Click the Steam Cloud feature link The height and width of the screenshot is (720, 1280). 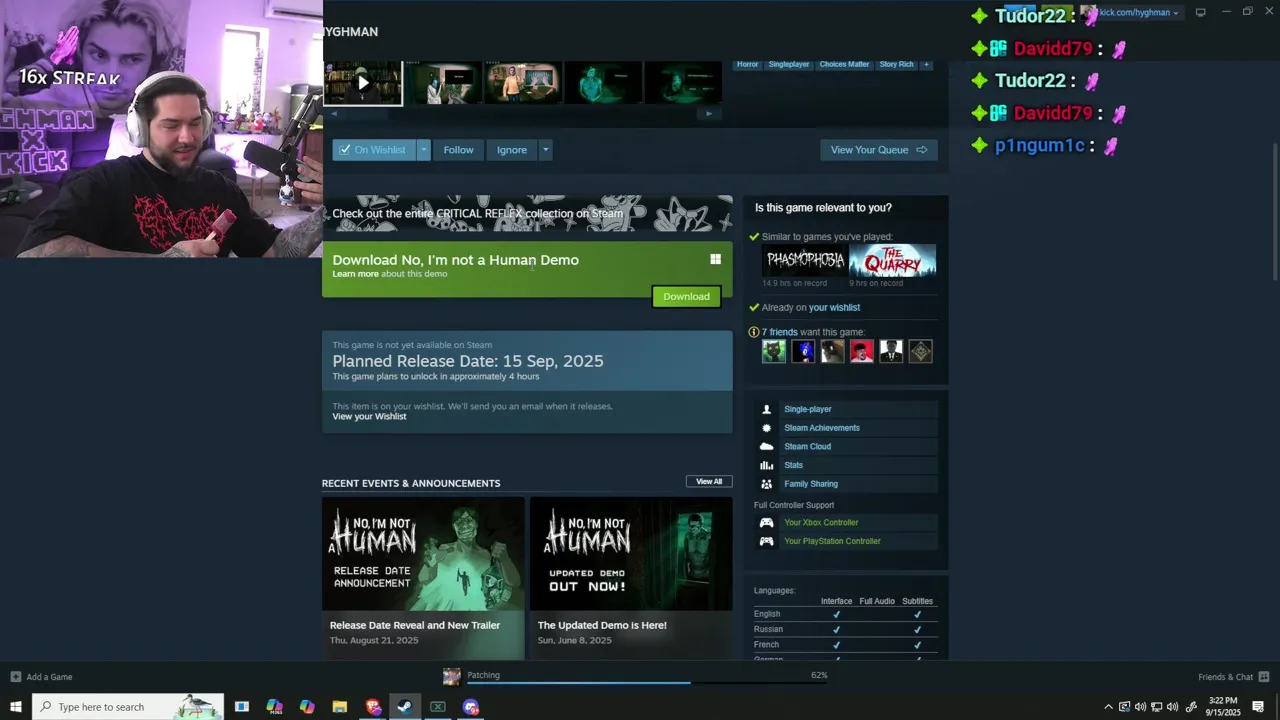coord(807,447)
